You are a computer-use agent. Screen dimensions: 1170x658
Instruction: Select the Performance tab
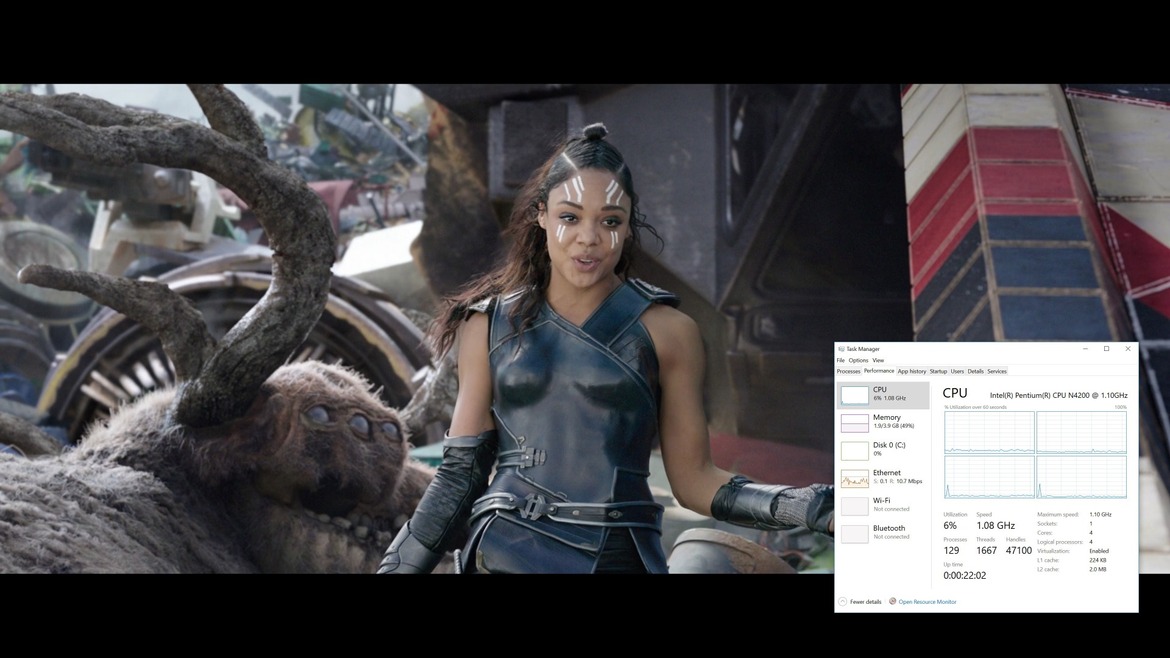879,371
